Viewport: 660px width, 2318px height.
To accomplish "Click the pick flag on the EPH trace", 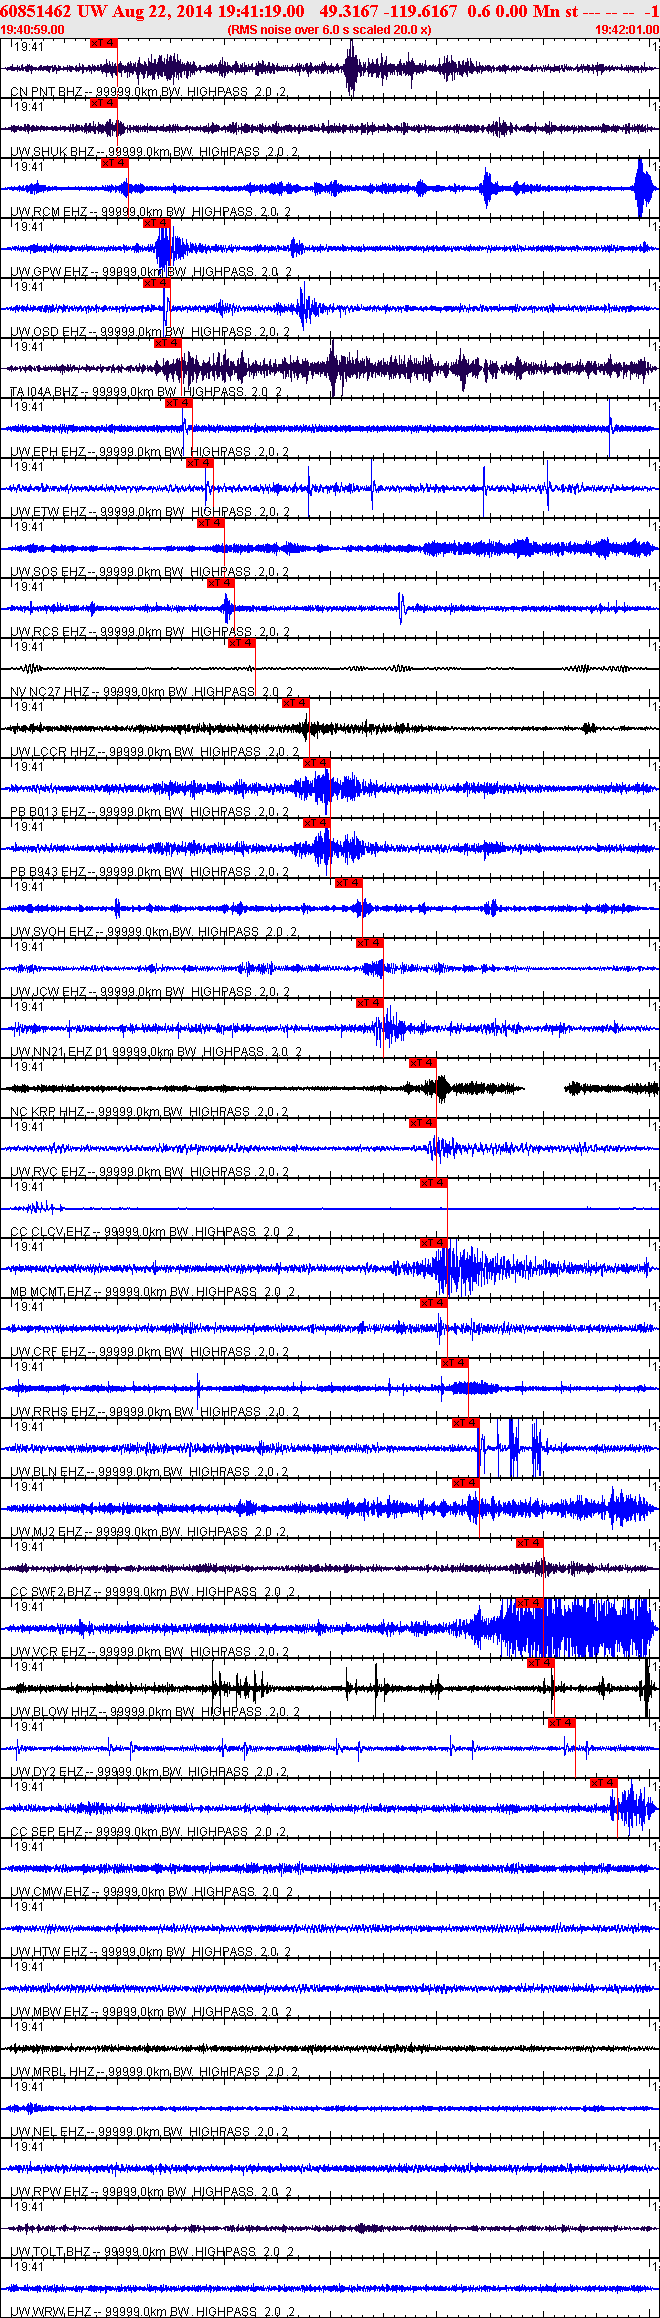I will pos(178,403).
